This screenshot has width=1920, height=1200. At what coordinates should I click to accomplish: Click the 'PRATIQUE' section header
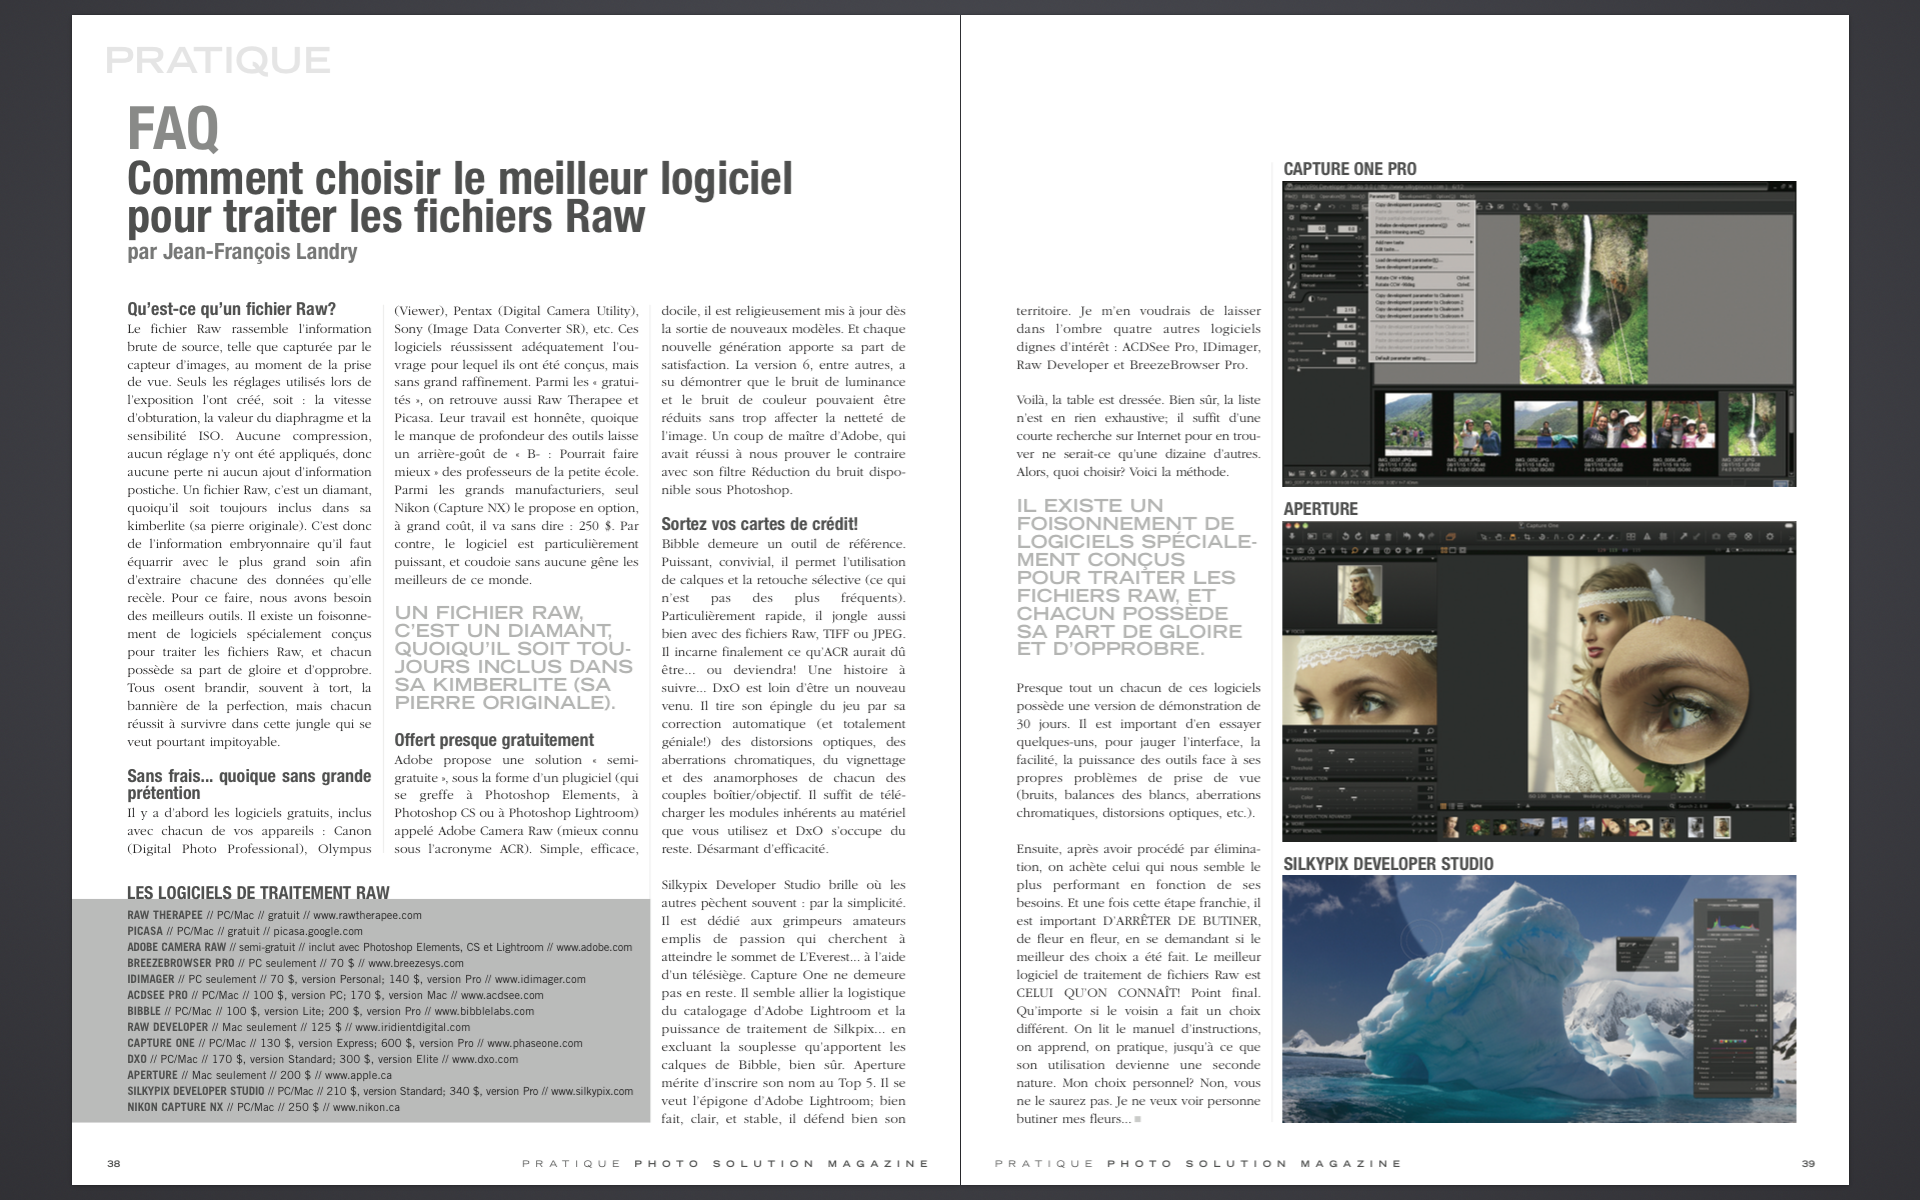[x=218, y=61]
